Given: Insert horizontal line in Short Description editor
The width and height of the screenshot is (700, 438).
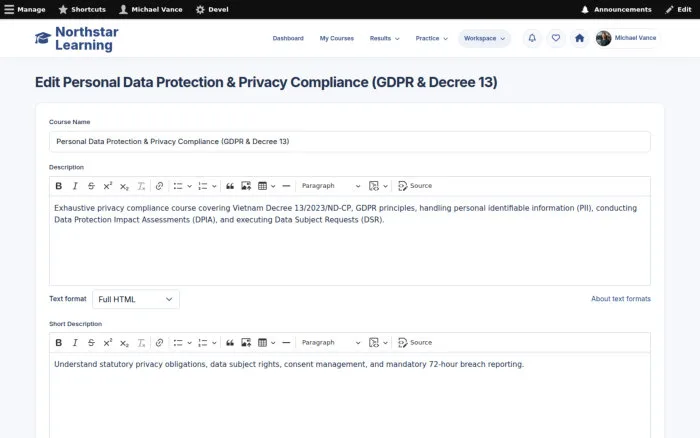Looking at the screenshot, I should click(286, 342).
